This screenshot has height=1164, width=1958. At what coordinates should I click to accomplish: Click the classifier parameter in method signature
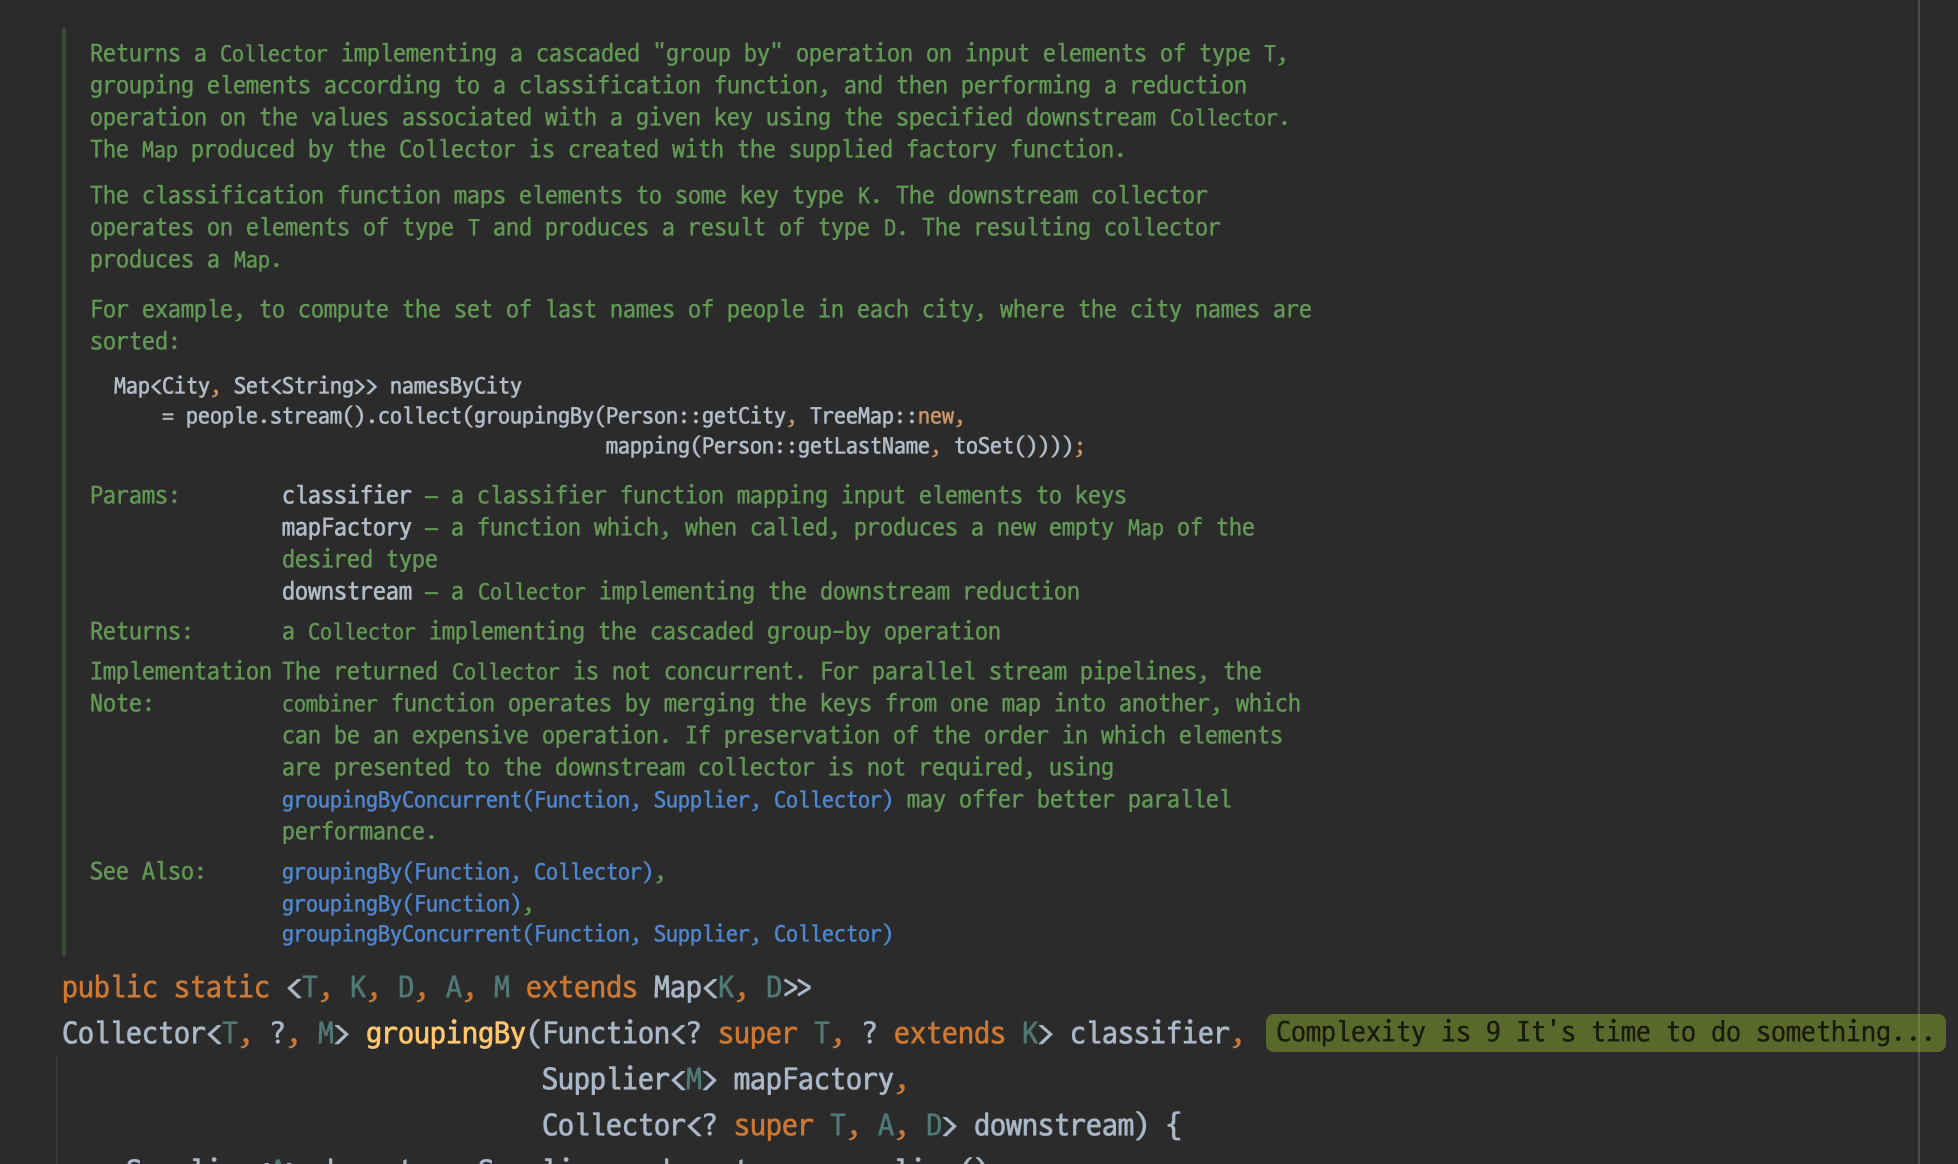click(x=1149, y=1033)
